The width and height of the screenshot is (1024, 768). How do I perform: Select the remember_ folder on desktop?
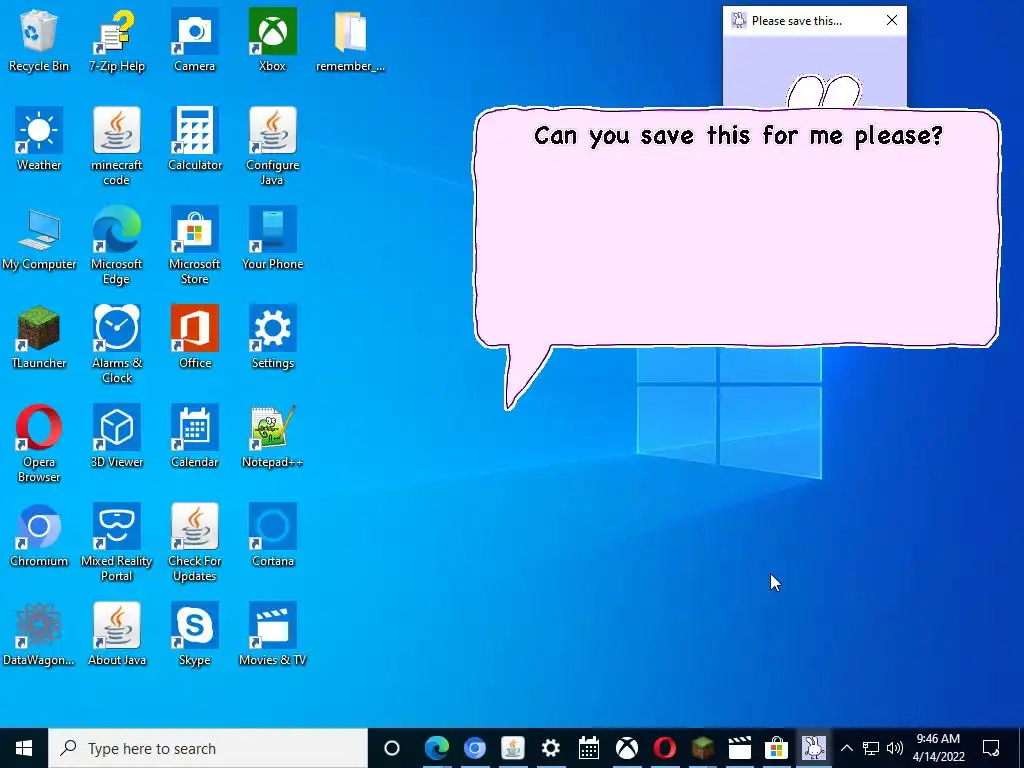coord(350,40)
